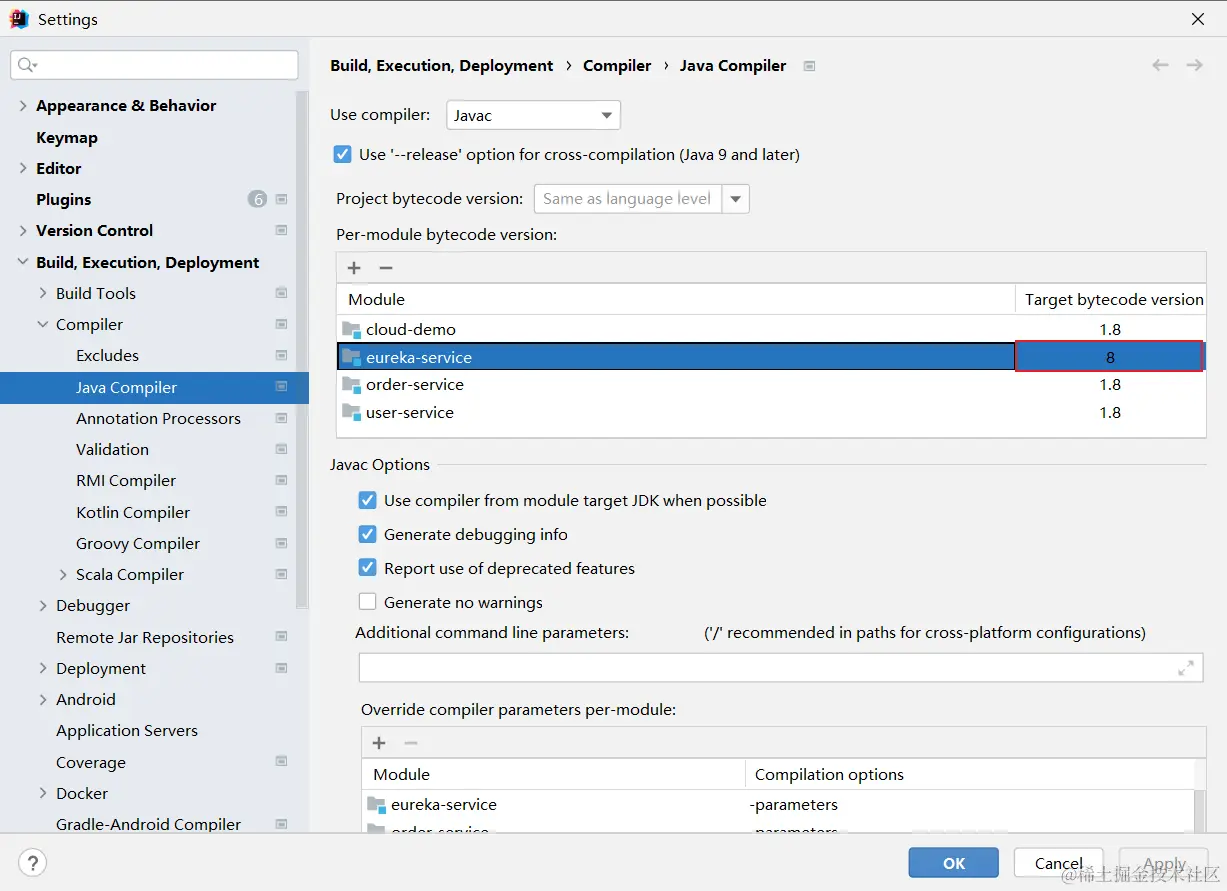Viewport: 1227px width, 891px height.
Task: Click the Target bytecode version column header
Action: pyautogui.click(x=1111, y=299)
